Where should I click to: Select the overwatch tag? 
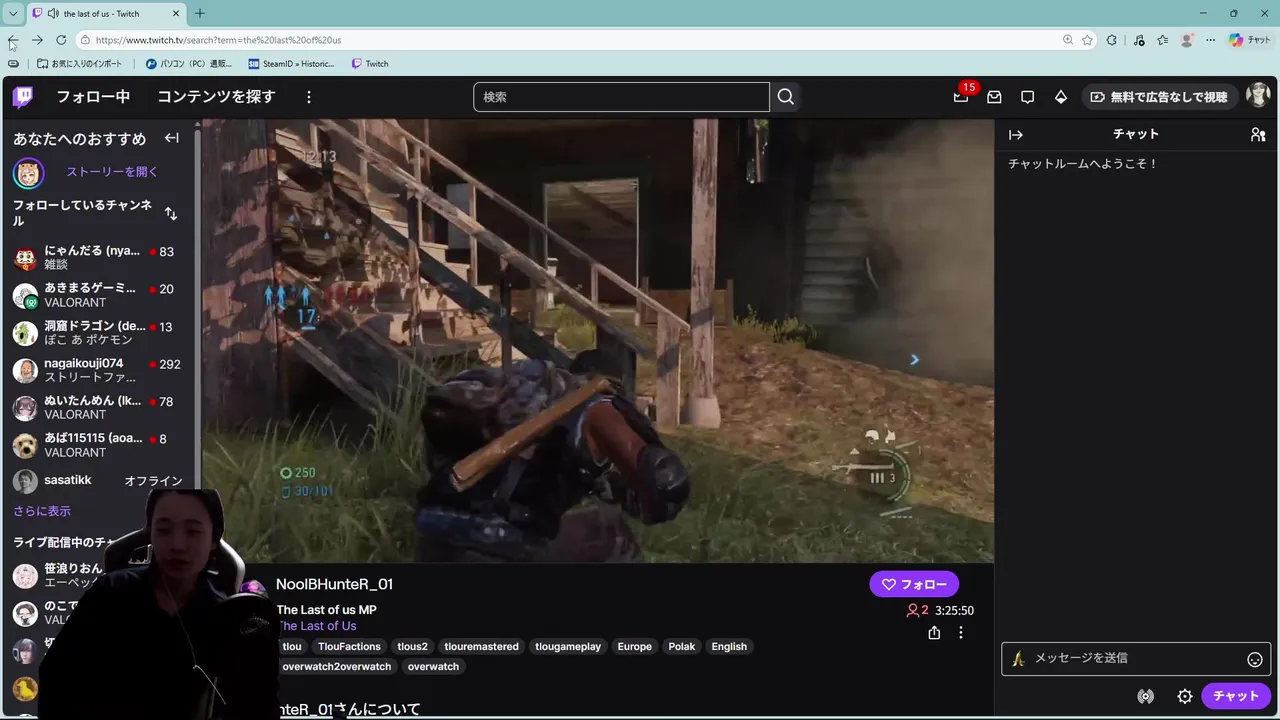(x=433, y=667)
